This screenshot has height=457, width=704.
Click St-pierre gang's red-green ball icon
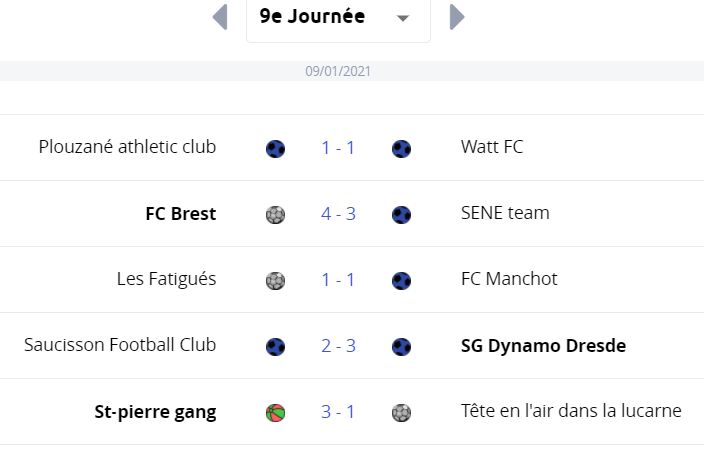pyautogui.click(x=275, y=413)
